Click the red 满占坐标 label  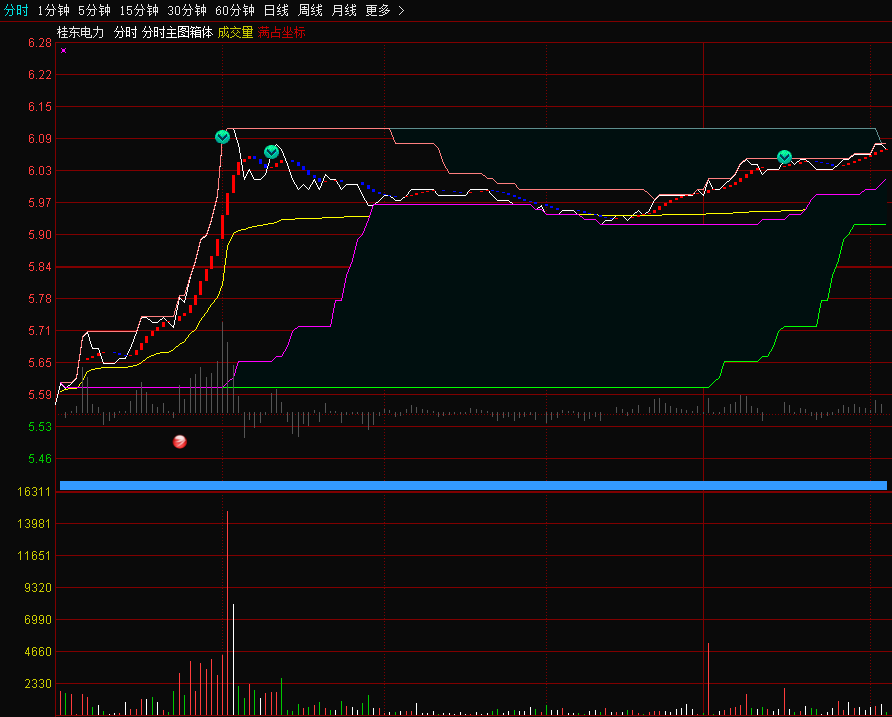click(282, 32)
